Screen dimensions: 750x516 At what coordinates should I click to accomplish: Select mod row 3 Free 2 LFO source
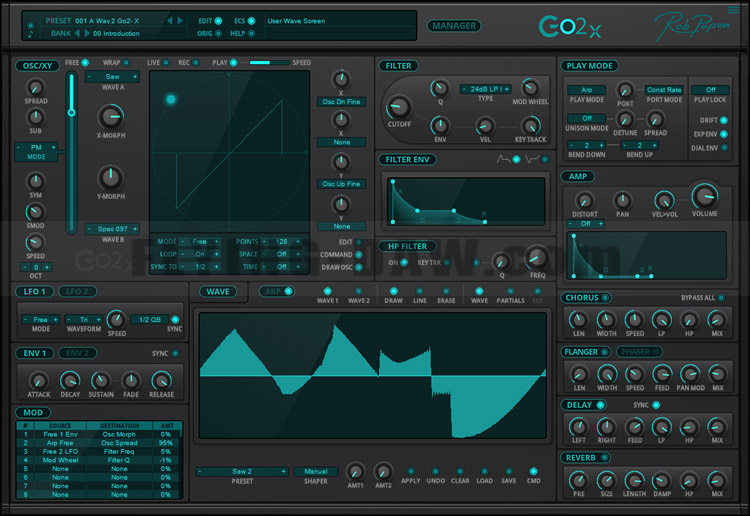click(x=60, y=451)
